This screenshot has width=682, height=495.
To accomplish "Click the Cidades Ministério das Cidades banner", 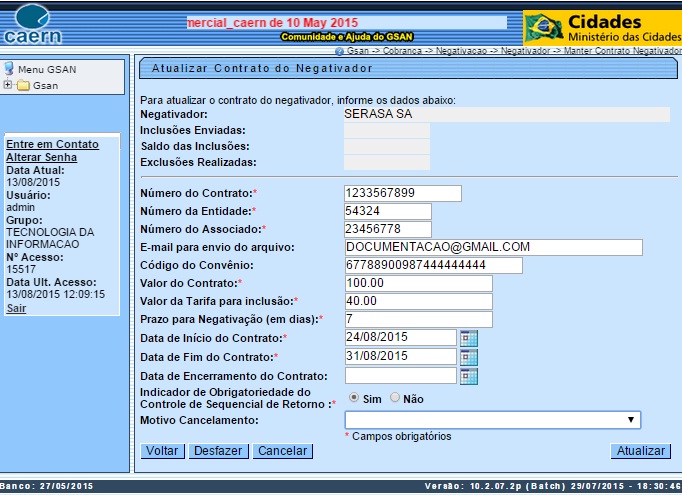I will (602, 27).
